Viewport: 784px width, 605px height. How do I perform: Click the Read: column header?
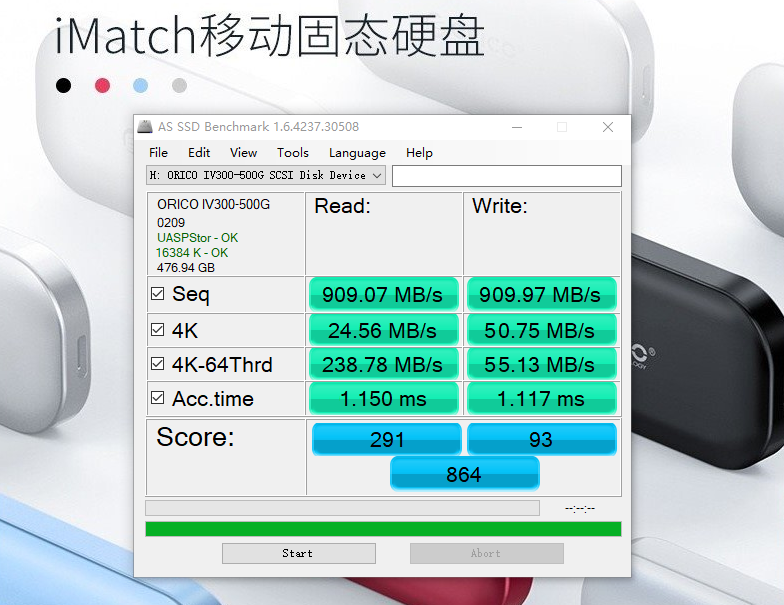point(342,206)
